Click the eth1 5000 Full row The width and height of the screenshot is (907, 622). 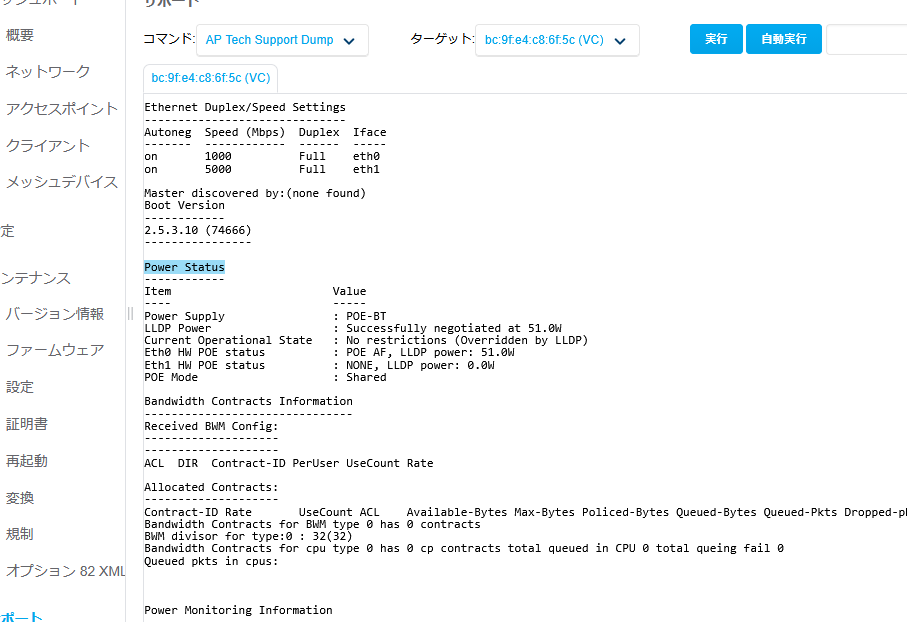coord(262,170)
